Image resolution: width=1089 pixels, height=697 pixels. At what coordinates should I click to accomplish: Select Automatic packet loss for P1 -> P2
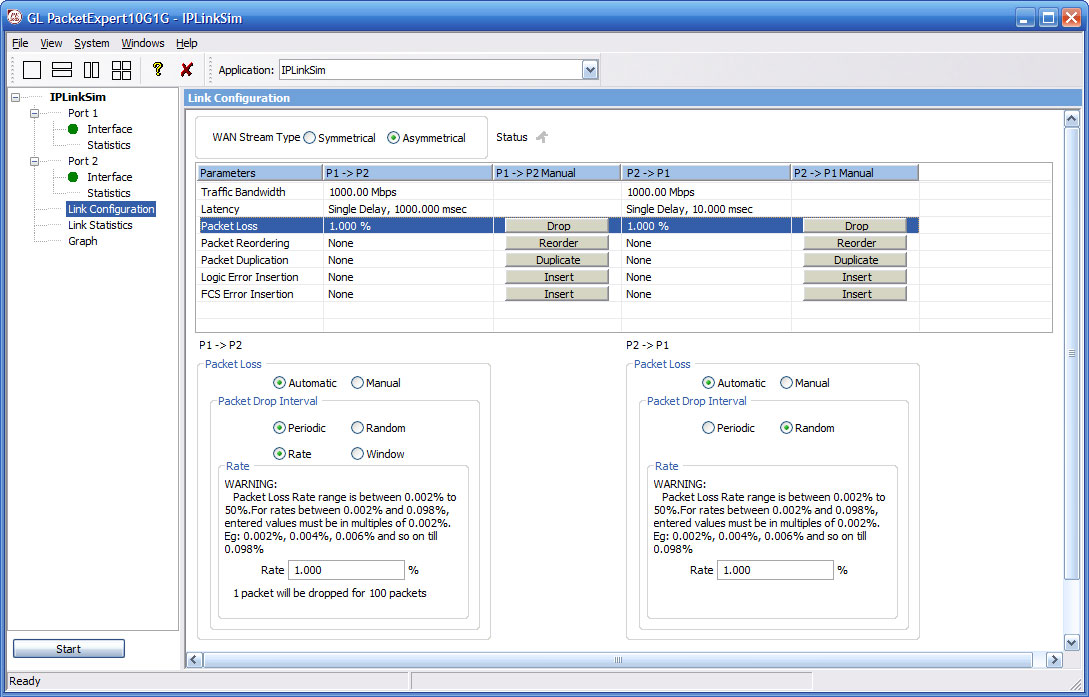[279, 383]
